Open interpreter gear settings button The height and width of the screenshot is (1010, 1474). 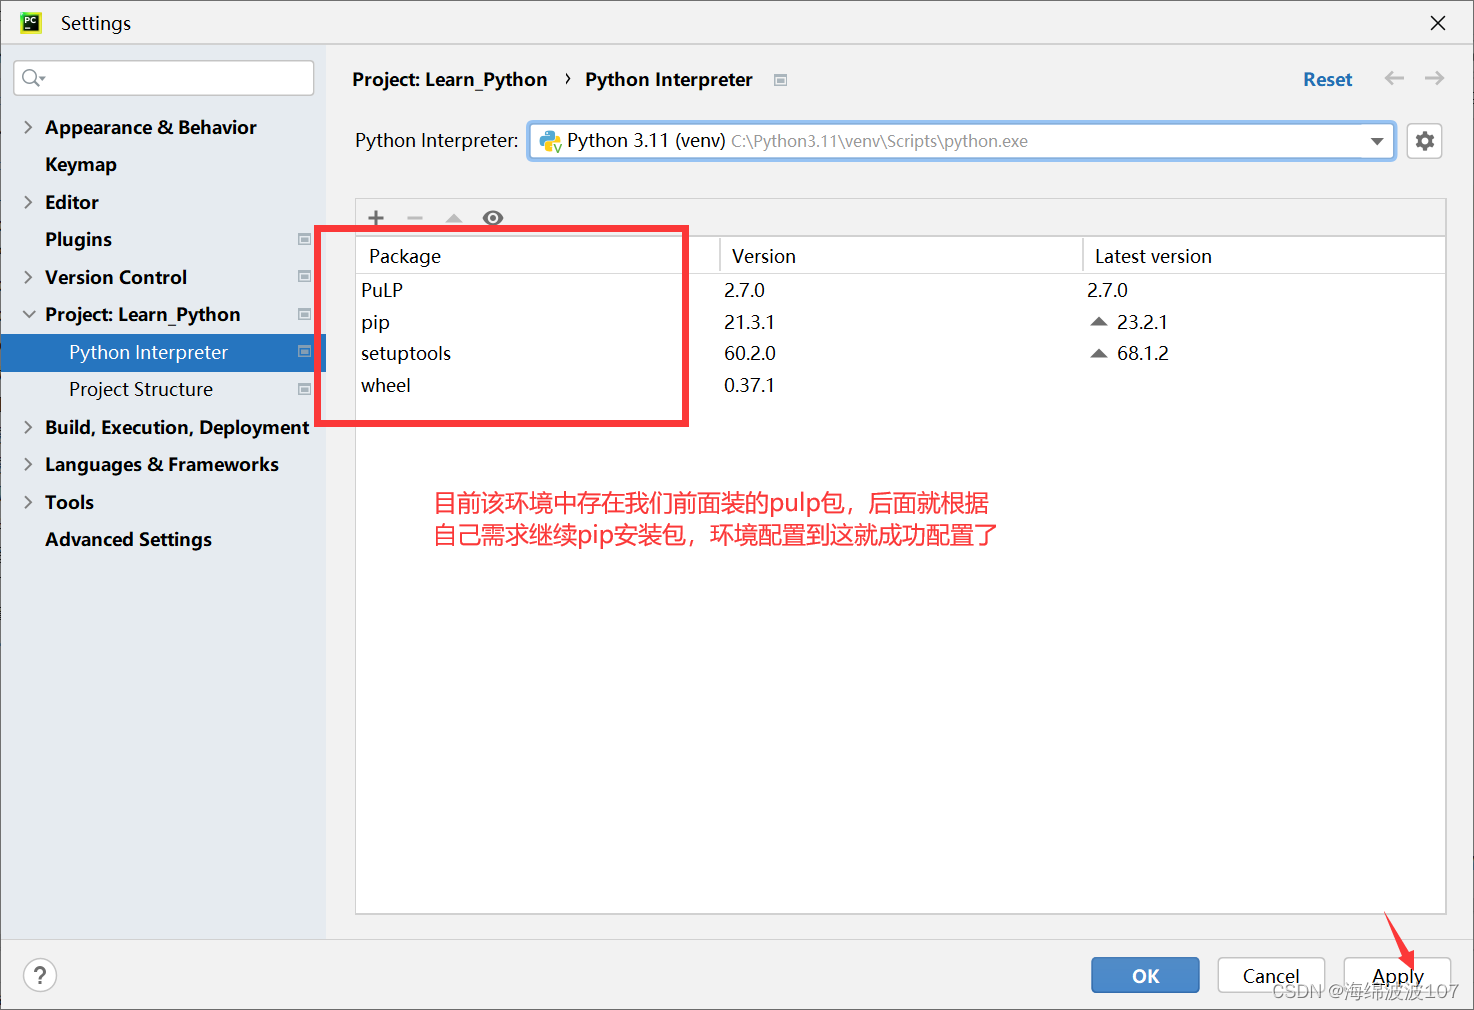coord(1424,141)
